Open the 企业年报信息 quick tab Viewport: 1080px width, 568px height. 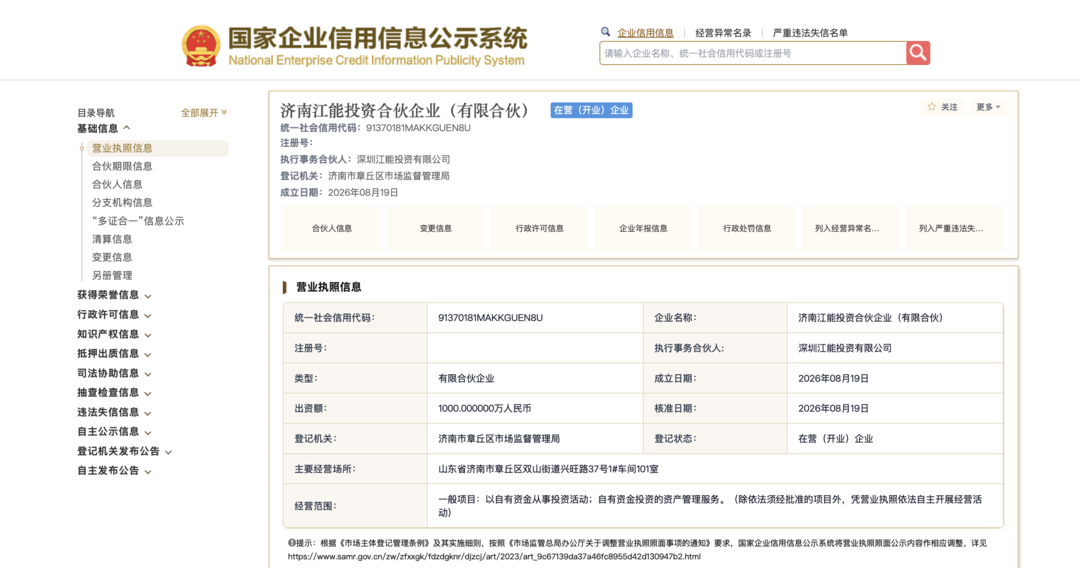tap(643, 228)
